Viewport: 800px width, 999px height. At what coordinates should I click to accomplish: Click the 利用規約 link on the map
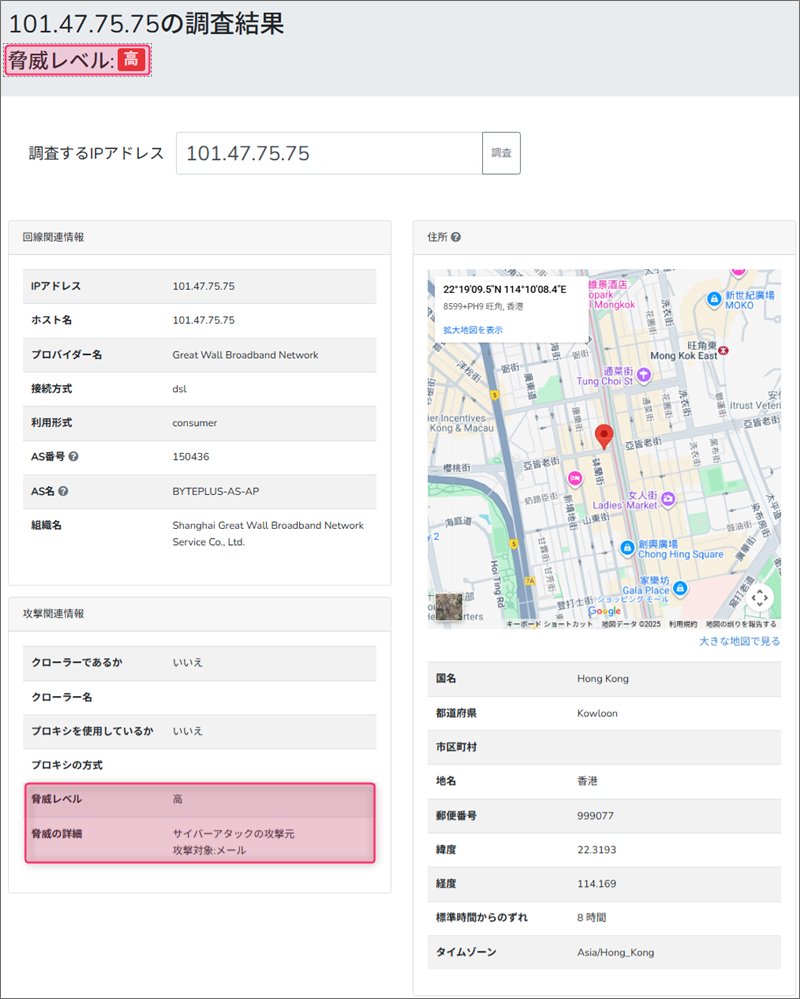(683, 624)
